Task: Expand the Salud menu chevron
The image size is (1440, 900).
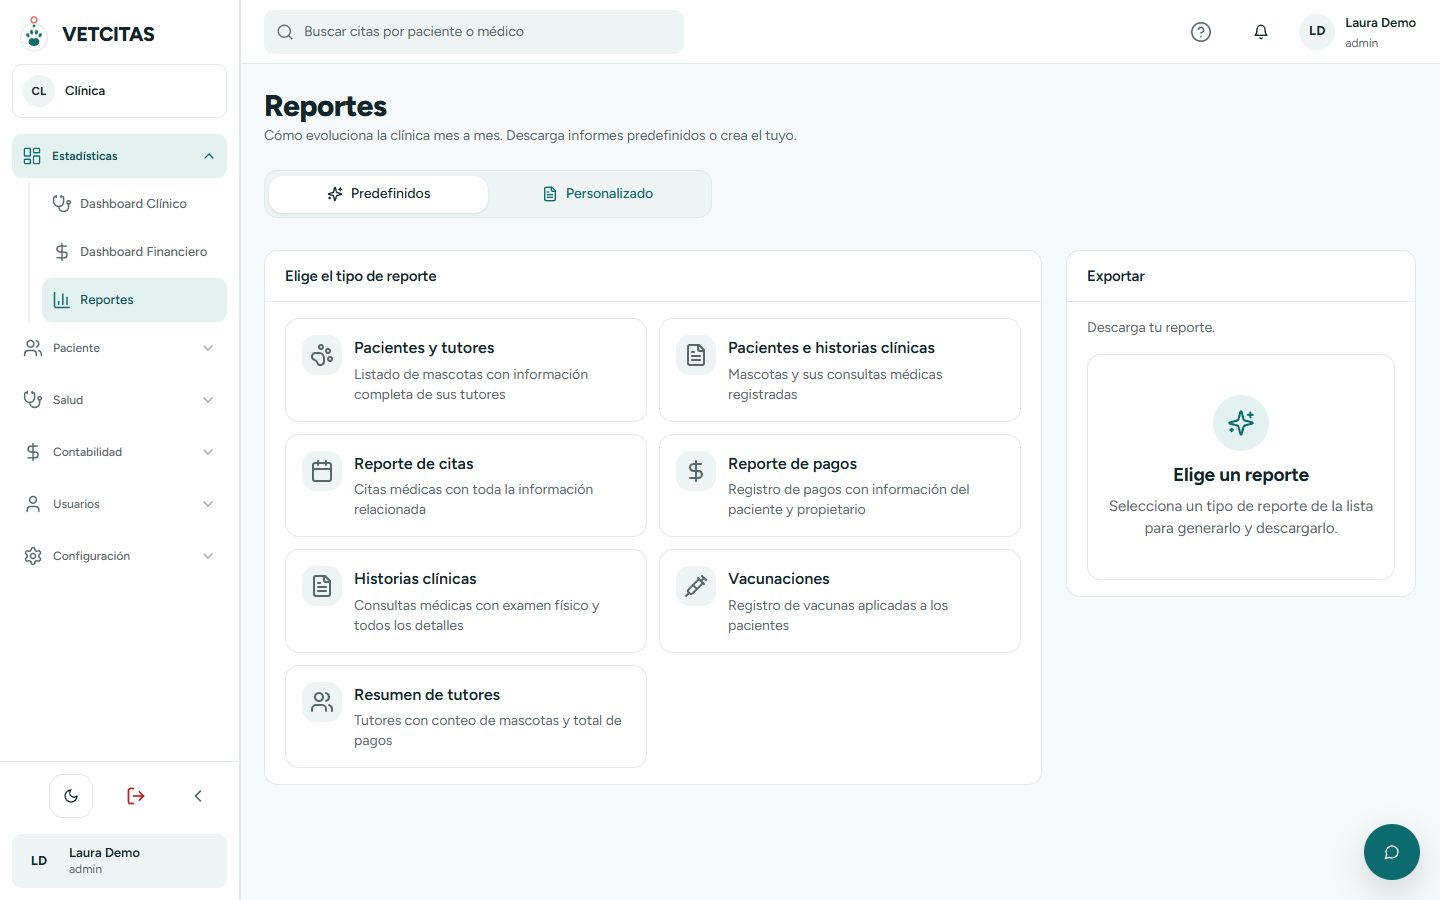Action: (208, 400)
